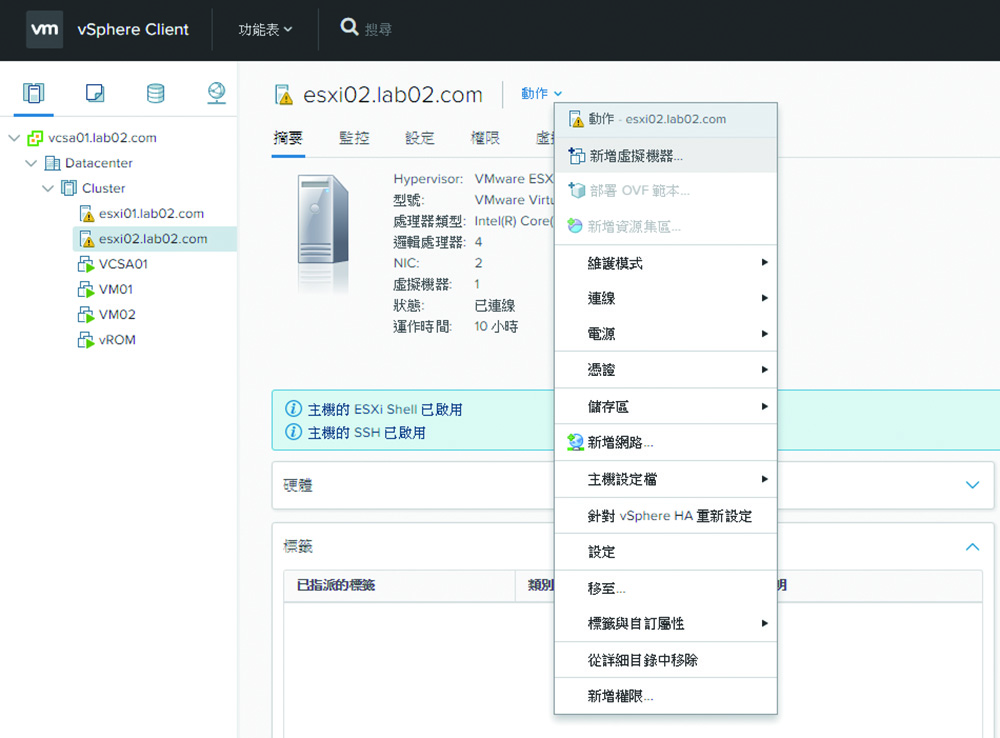Click the 新增網路 globe icon
This screenshot has width=1000, height=738.
(575, 442)
